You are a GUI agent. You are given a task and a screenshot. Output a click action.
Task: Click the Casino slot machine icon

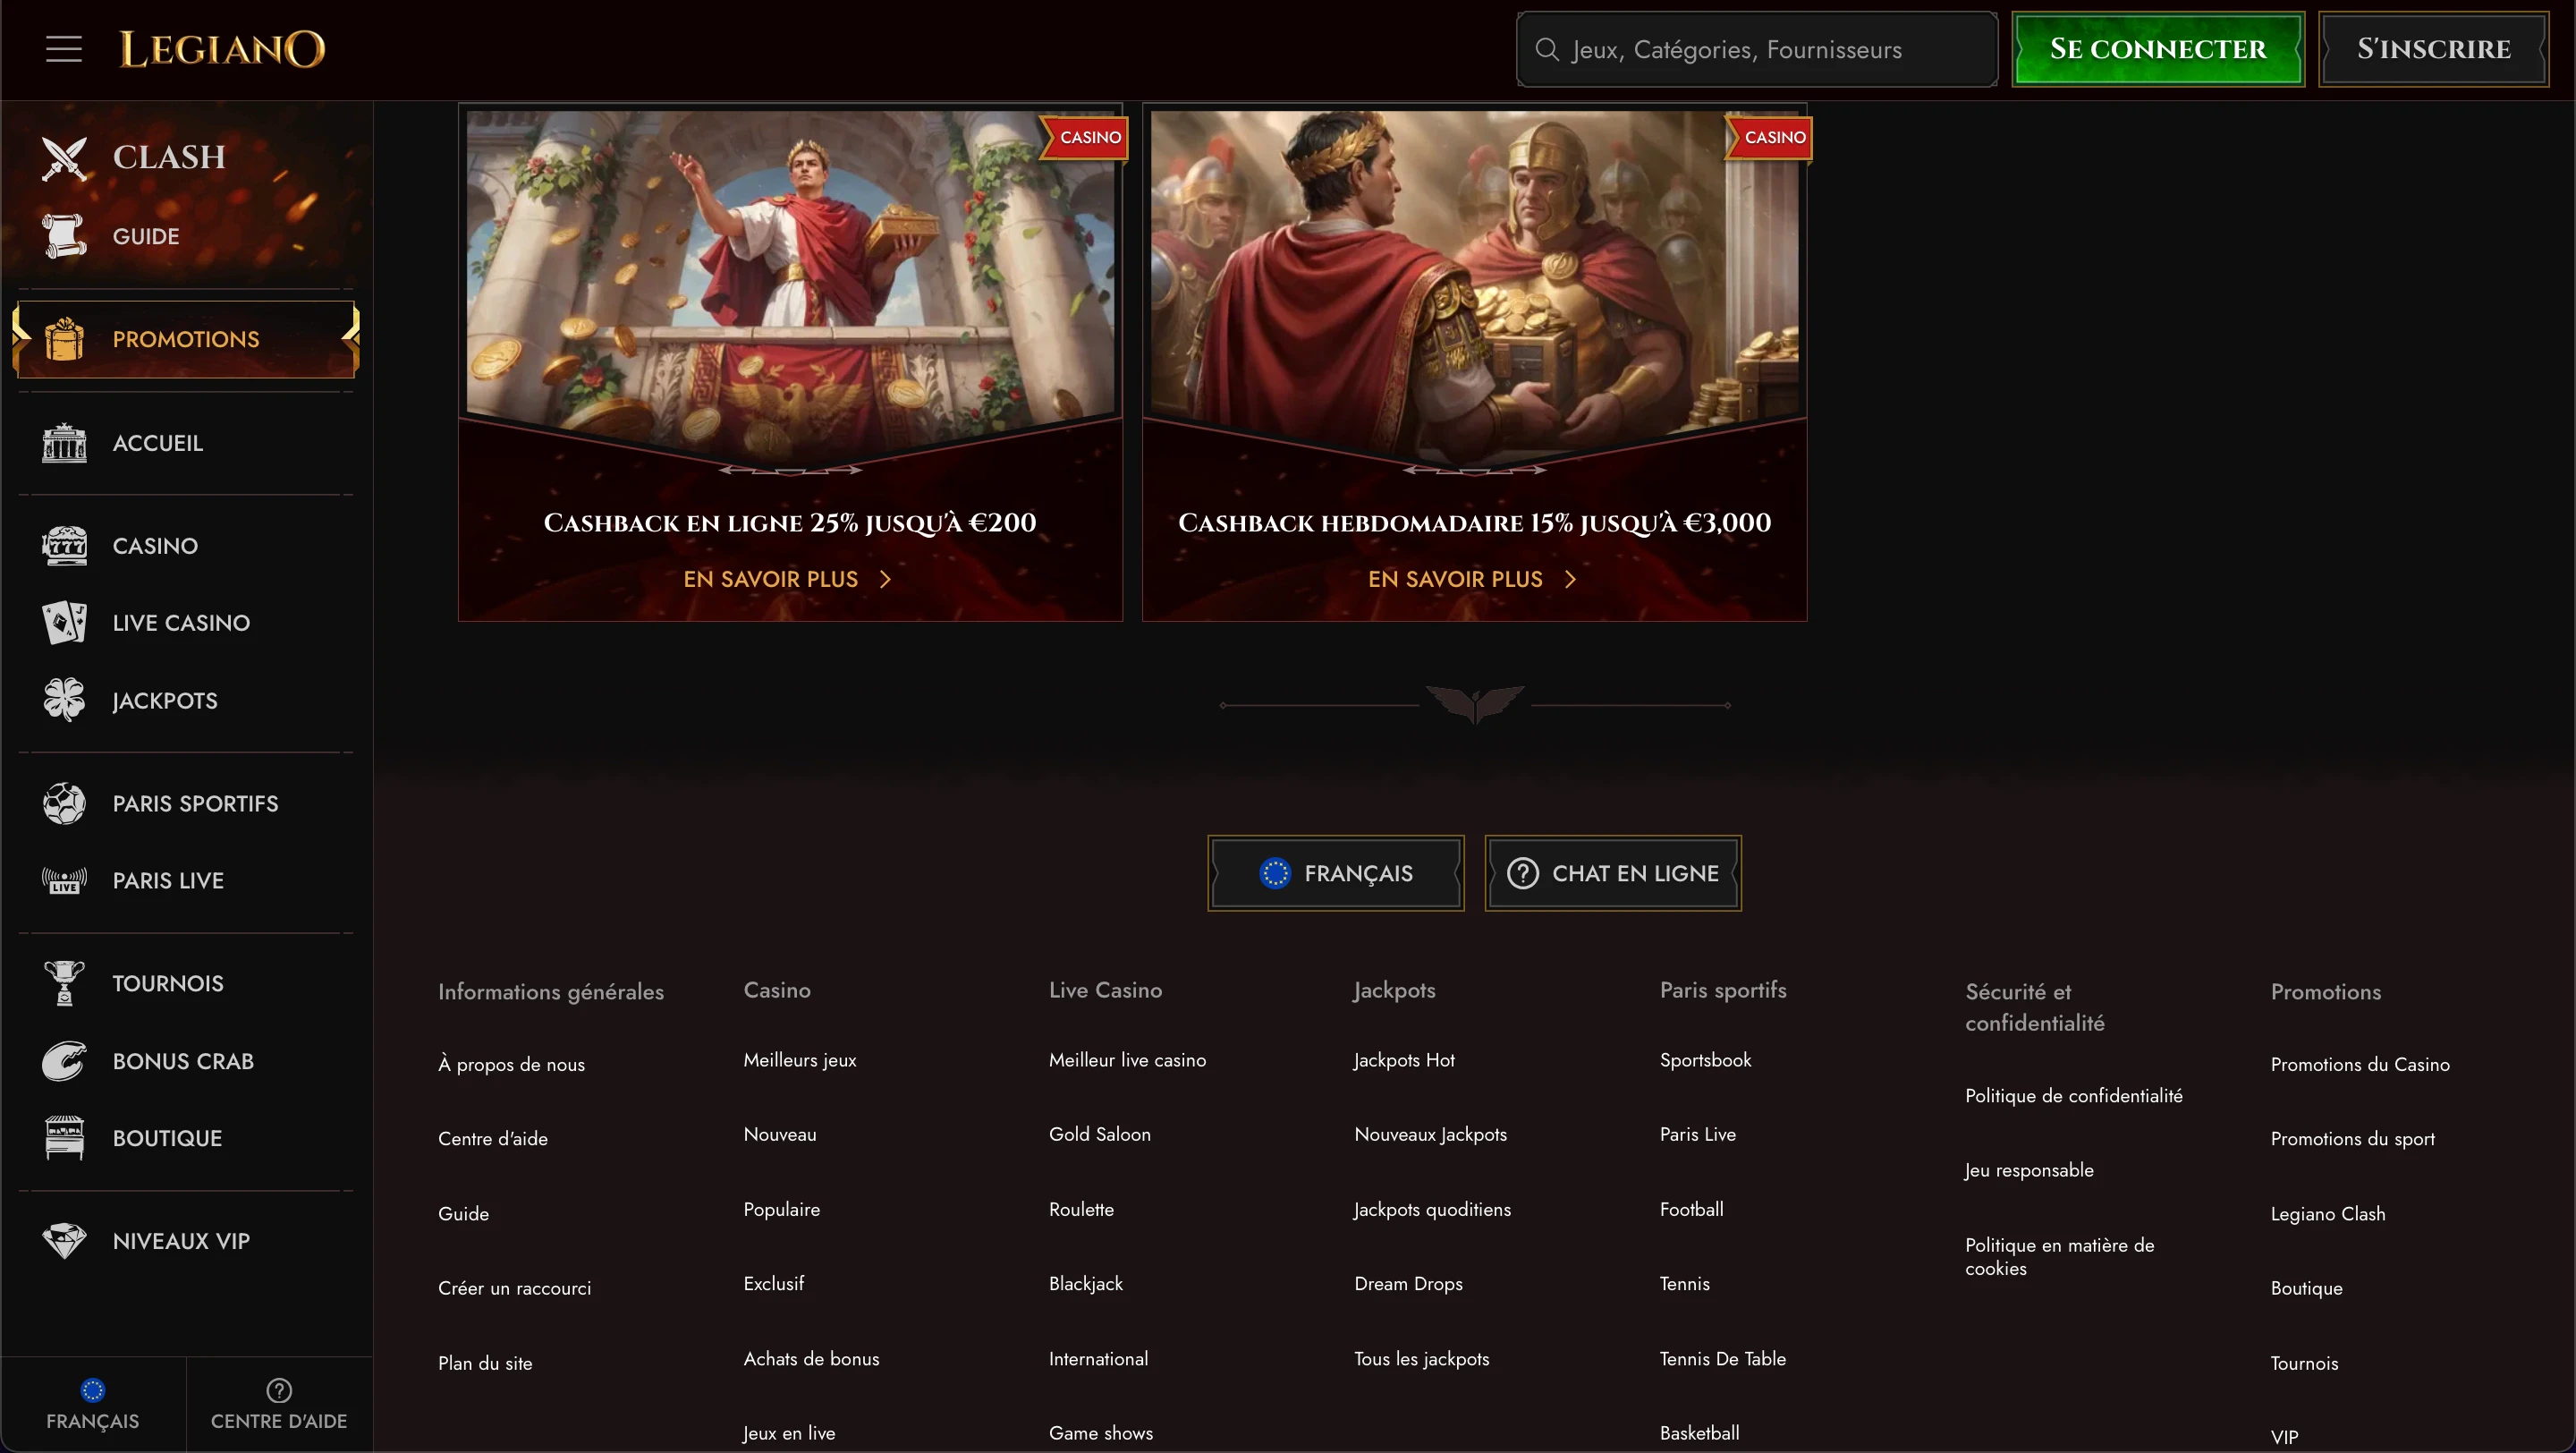[65, 546]
